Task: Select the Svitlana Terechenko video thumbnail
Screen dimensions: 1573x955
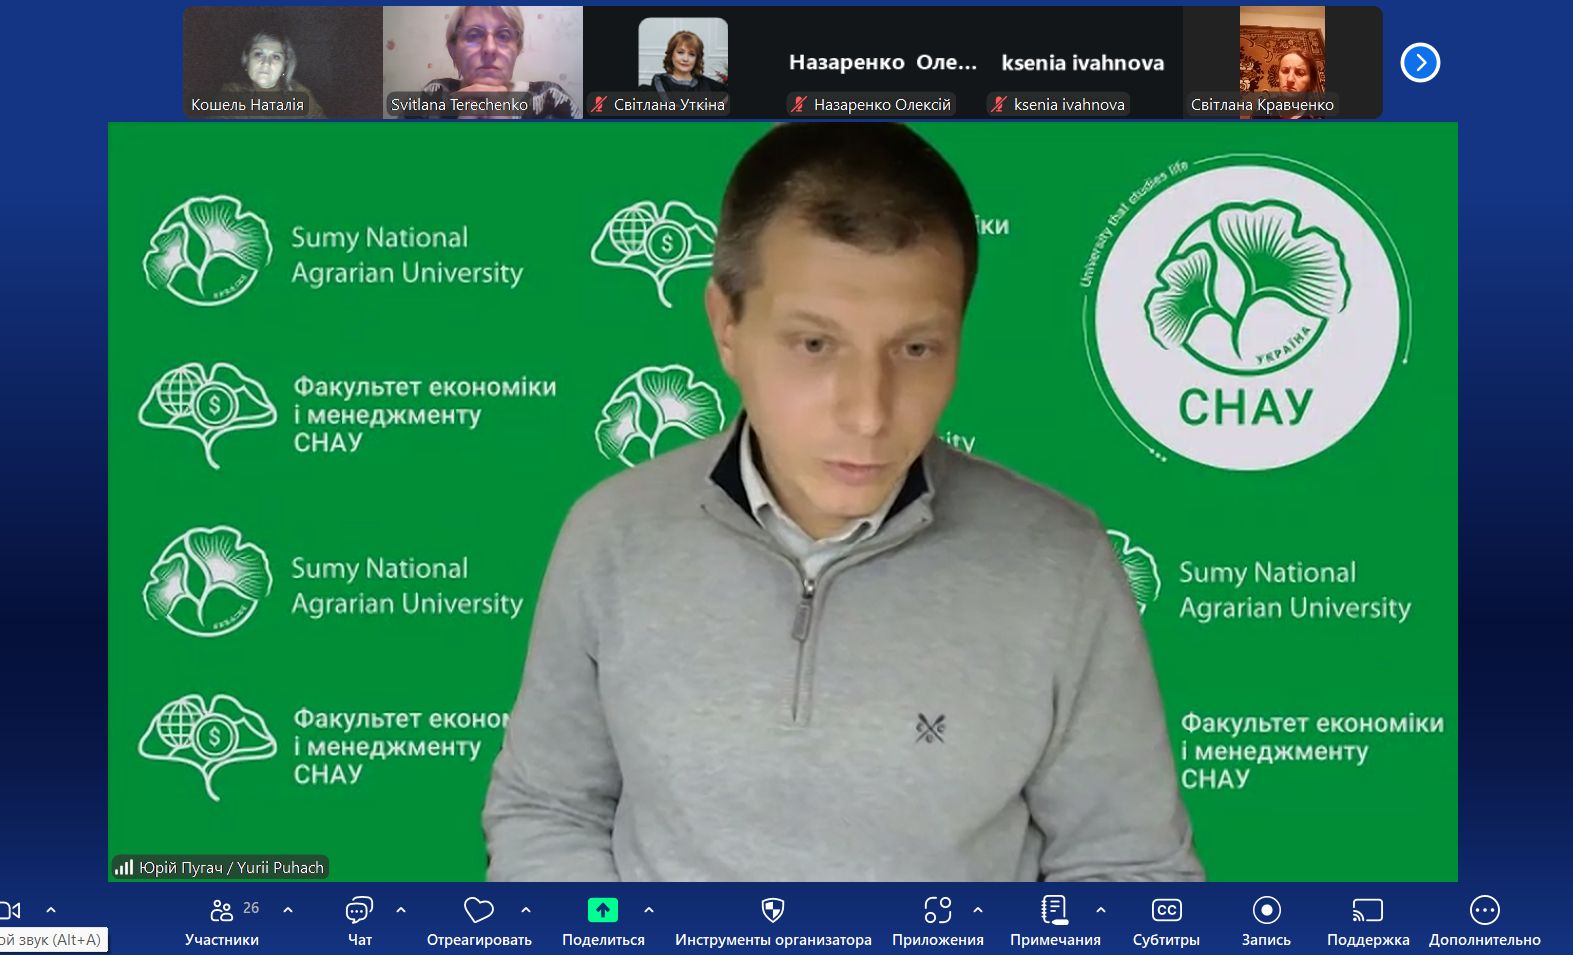Action: tap(482, 62)
